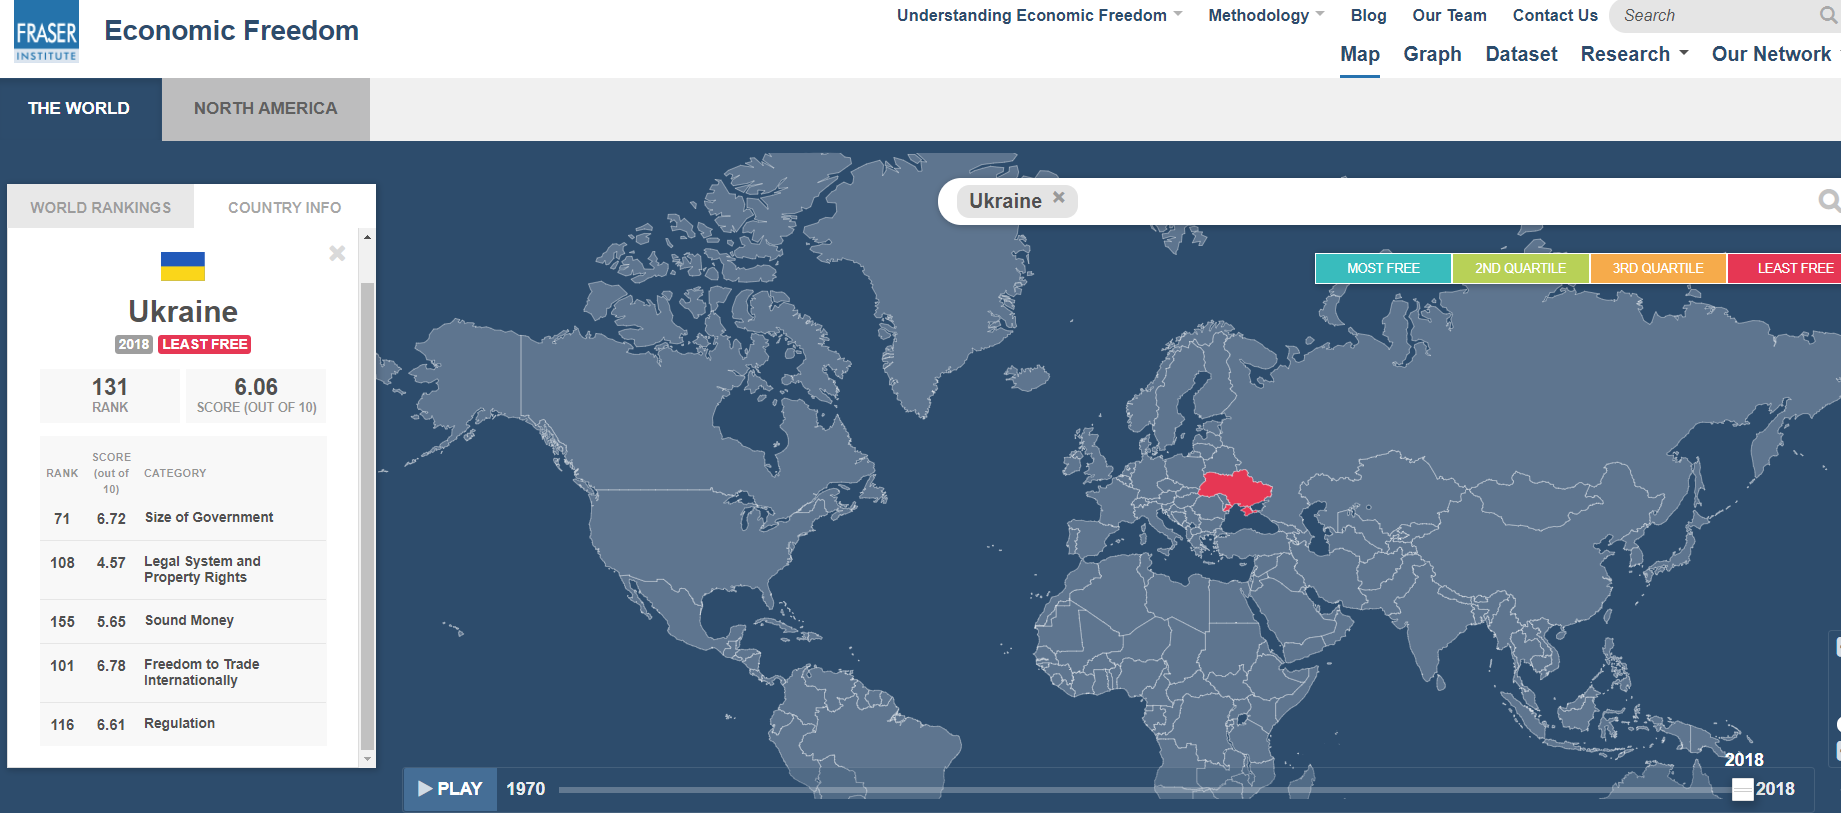Image resolution: width=1841 pixels, height=813 pixels.
Task: Click Legal System and Property Rights row
Action: coord(183,570)
